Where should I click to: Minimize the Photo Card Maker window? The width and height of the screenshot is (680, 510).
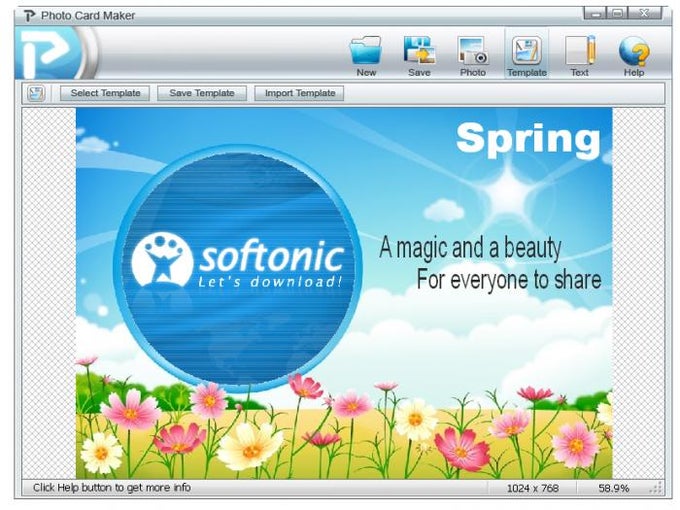coord(596,14)
